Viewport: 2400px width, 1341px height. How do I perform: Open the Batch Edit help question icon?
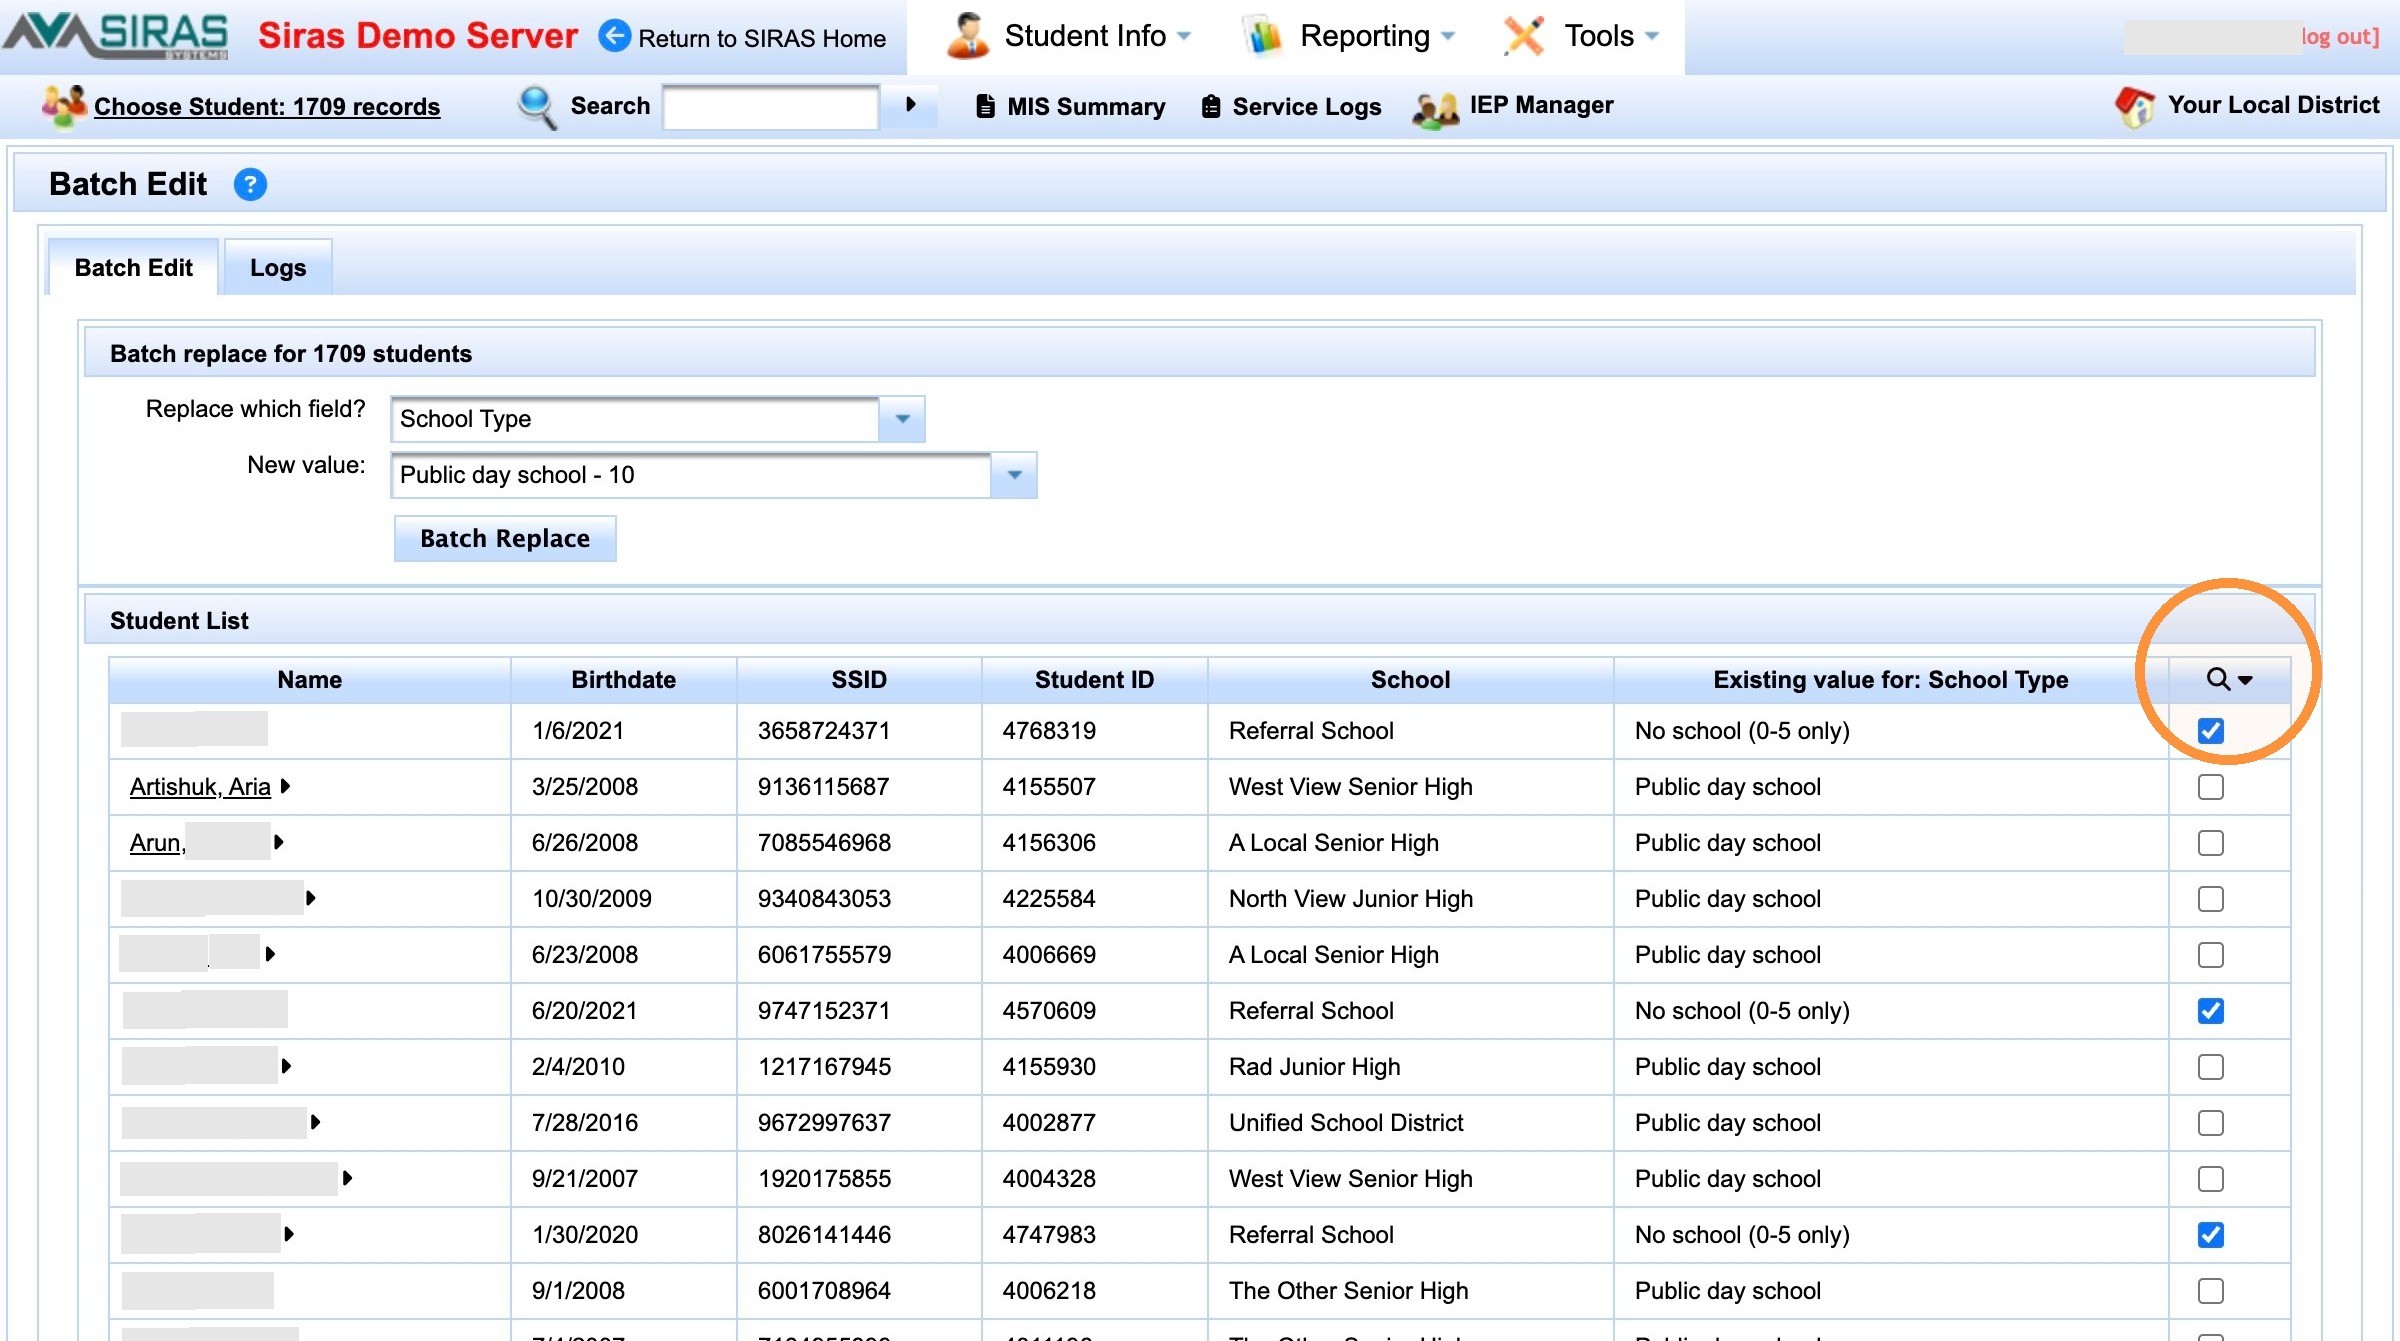(x=250, y=184)
